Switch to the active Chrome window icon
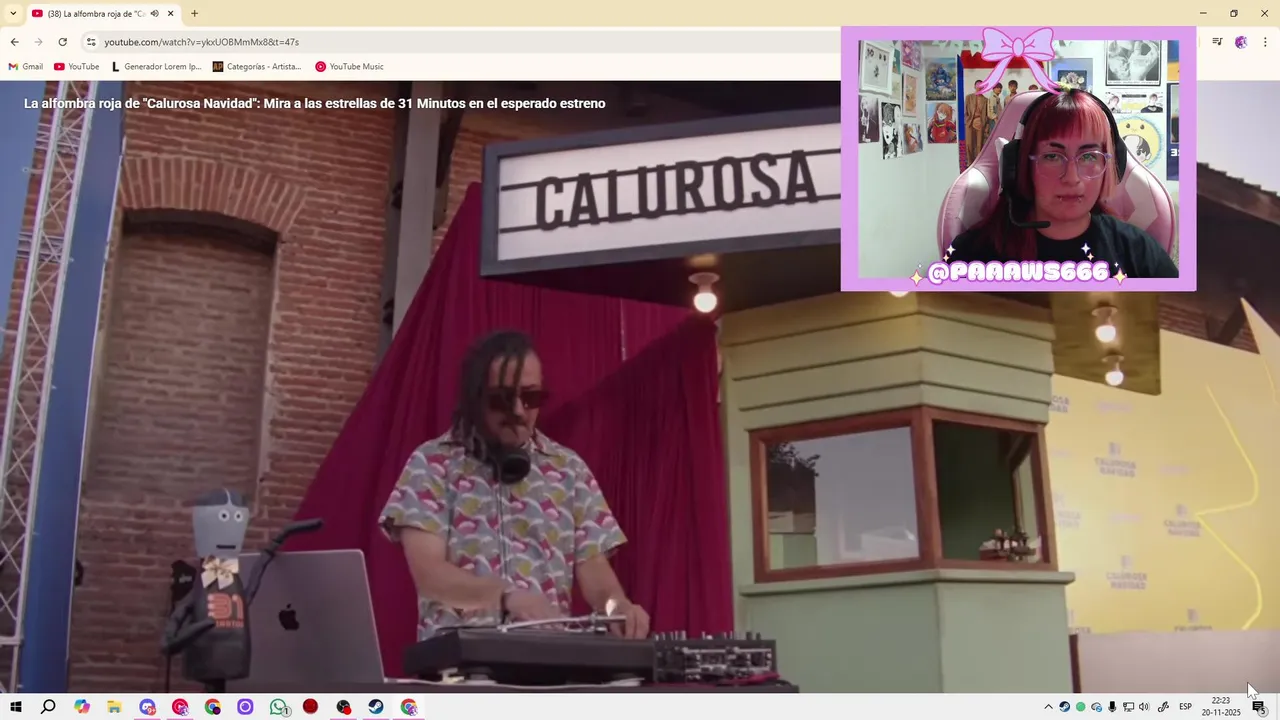 (409, 707)
